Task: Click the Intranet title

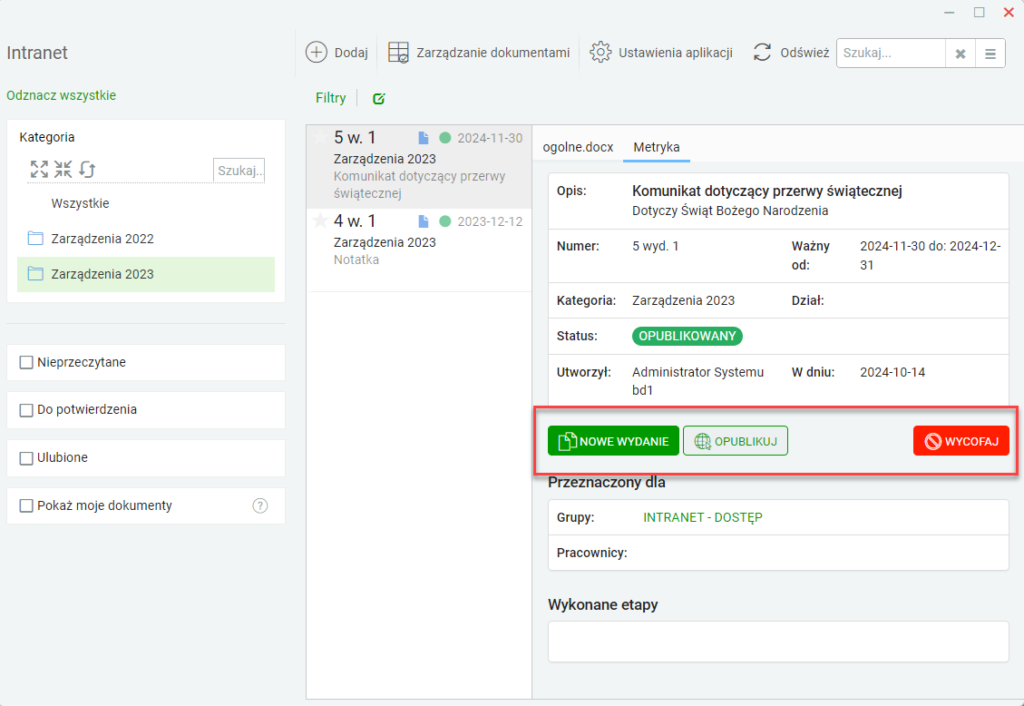Action: point(37,52)
